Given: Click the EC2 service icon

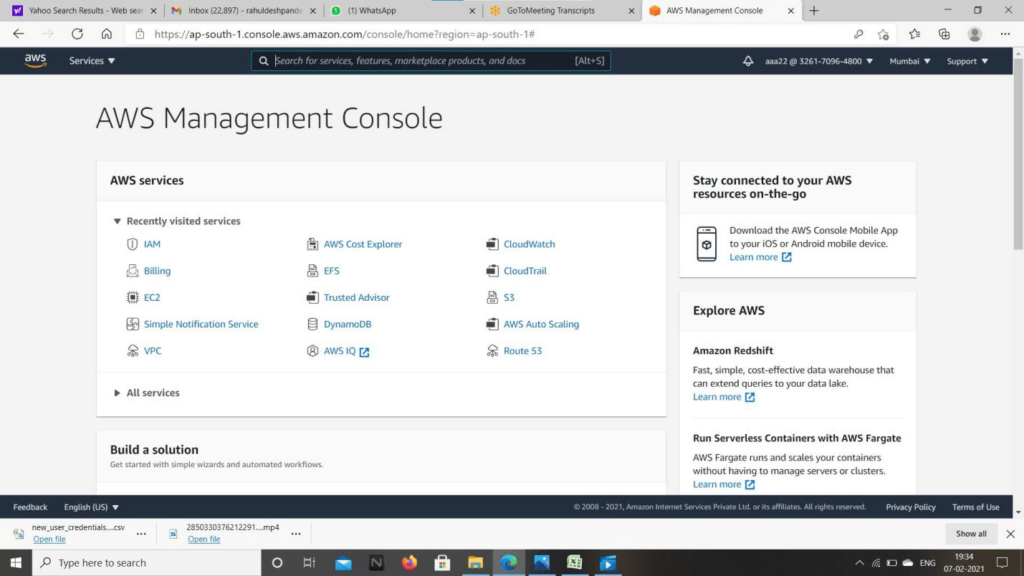Looking at the screenshot, I should (x=133, y=297).
